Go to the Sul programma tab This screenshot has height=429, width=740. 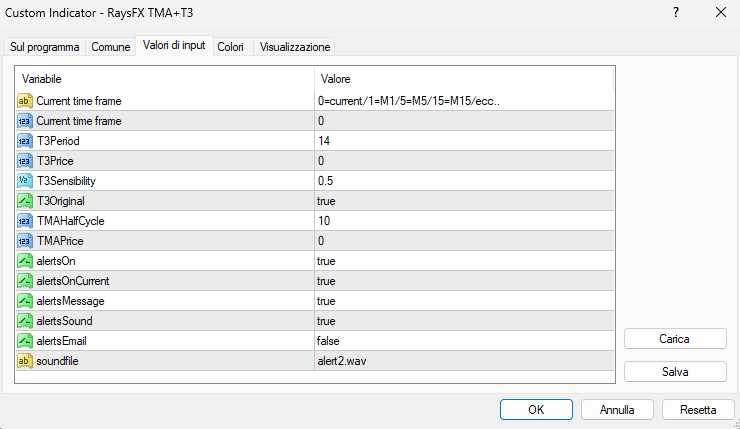tap(45, 47)
